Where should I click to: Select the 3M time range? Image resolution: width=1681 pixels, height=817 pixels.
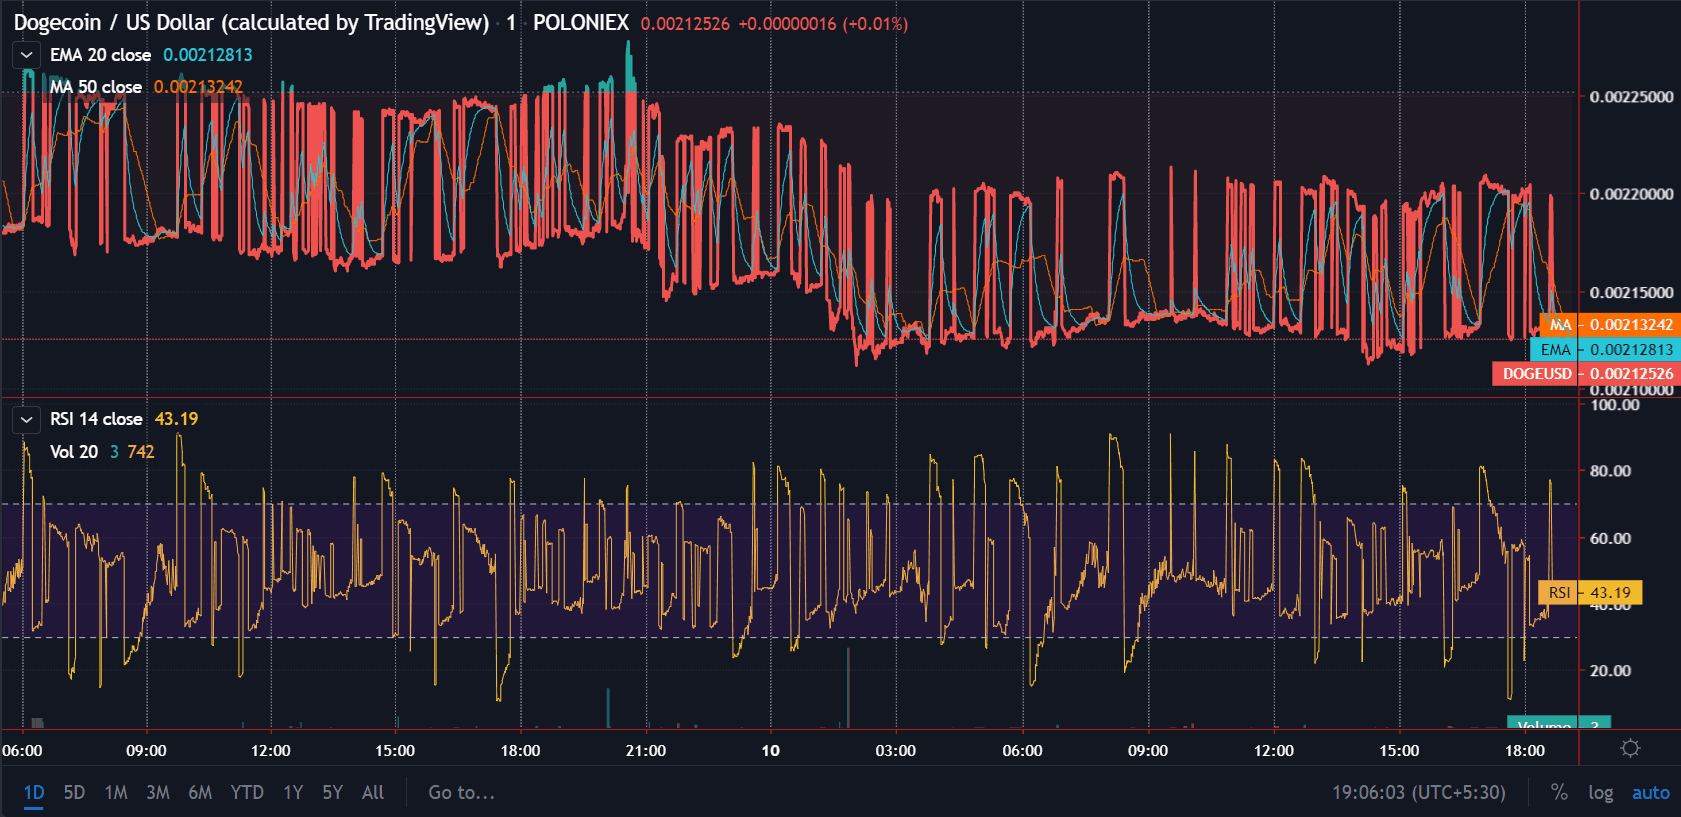[x=158, y=792]
